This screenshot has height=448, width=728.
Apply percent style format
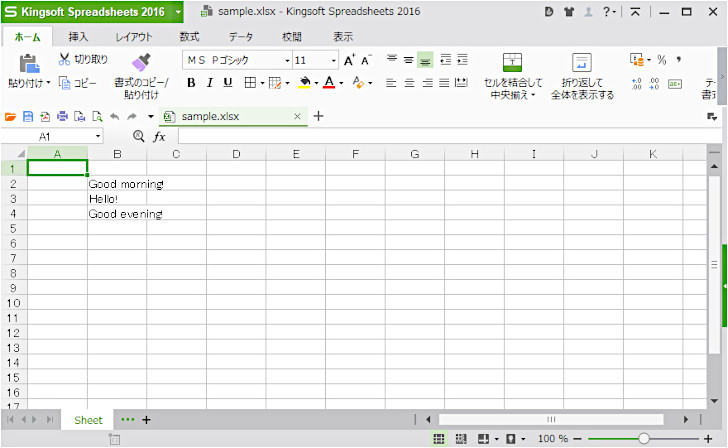click(662, 60)
